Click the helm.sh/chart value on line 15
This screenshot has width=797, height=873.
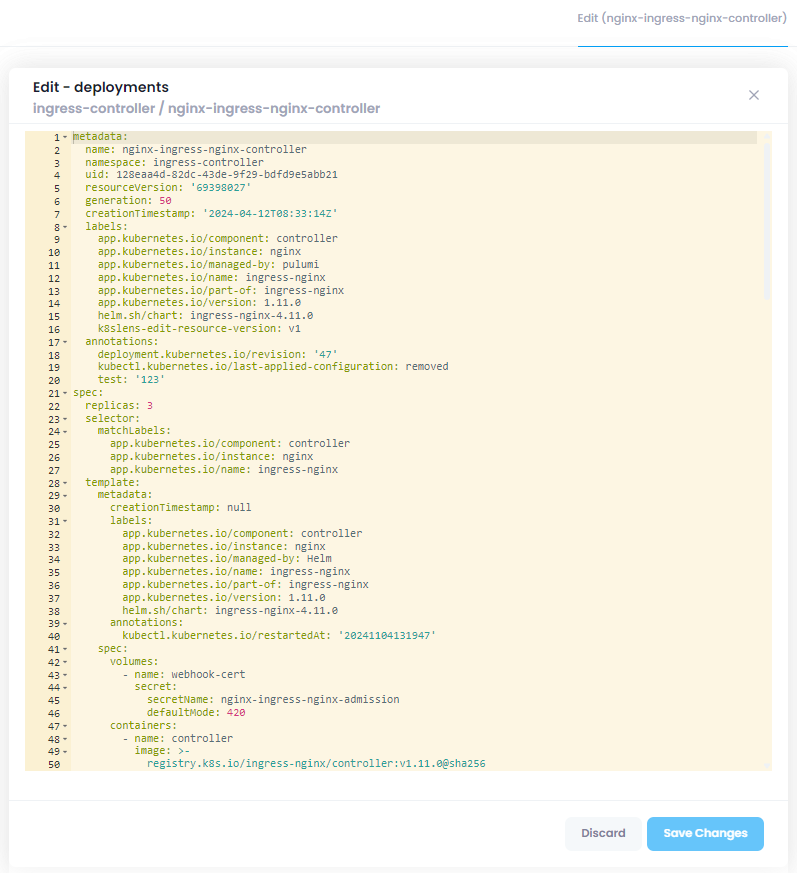252,316
